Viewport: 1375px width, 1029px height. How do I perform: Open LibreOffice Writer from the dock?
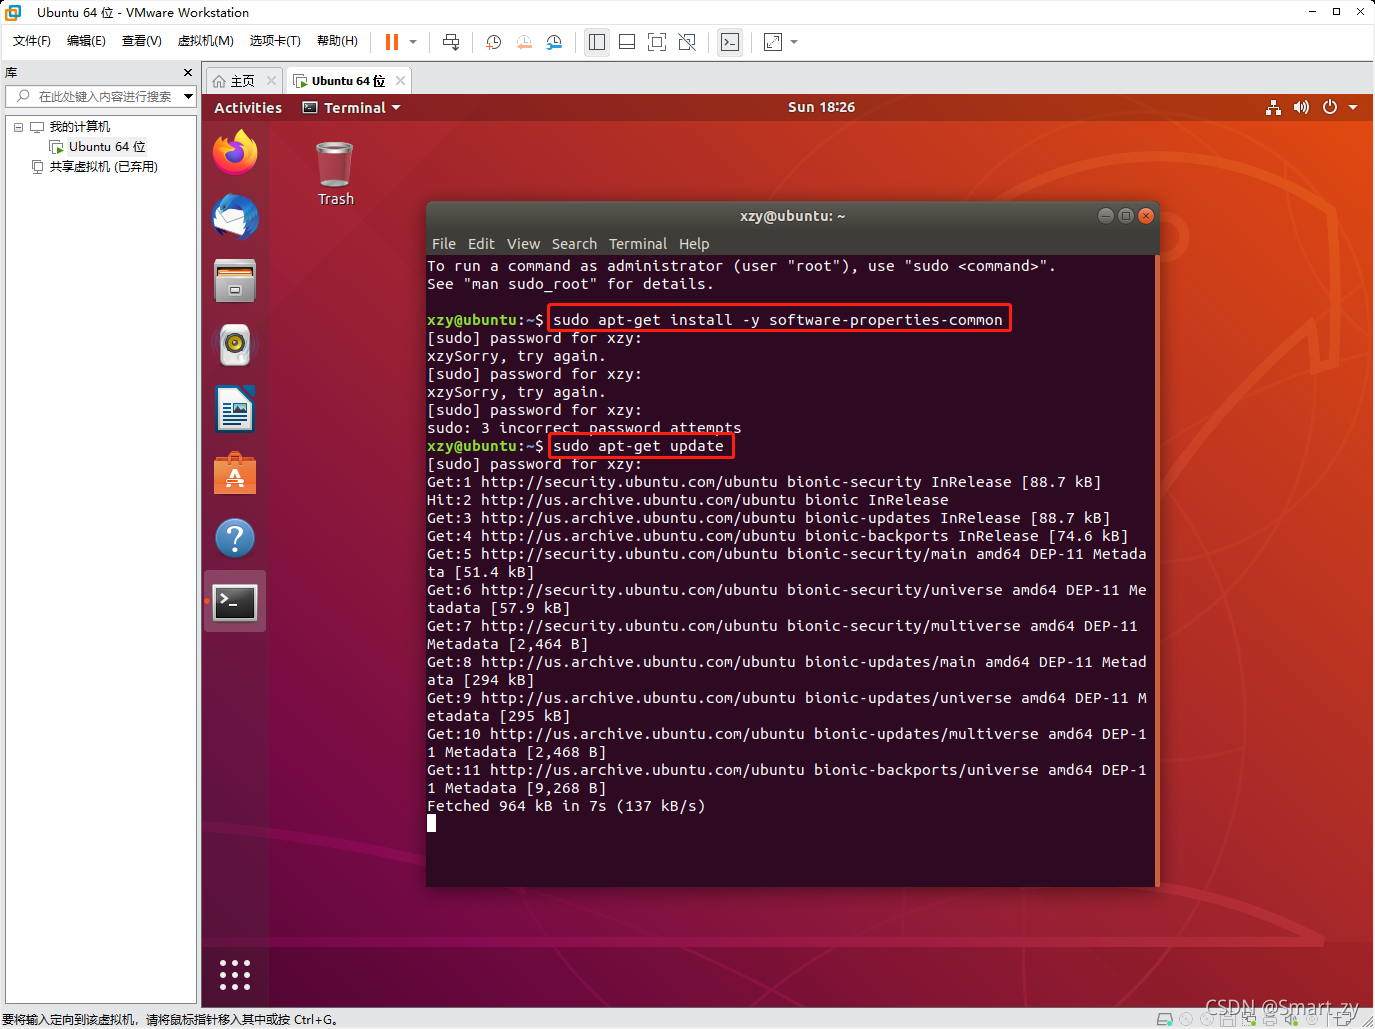pos(235,409)
